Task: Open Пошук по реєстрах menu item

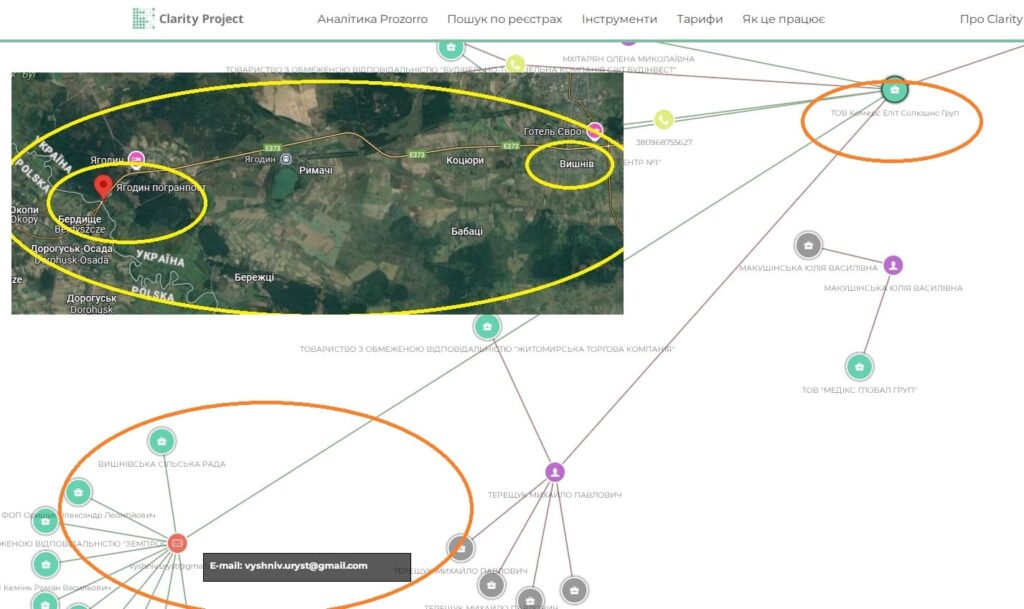Action: coord(504,19)
